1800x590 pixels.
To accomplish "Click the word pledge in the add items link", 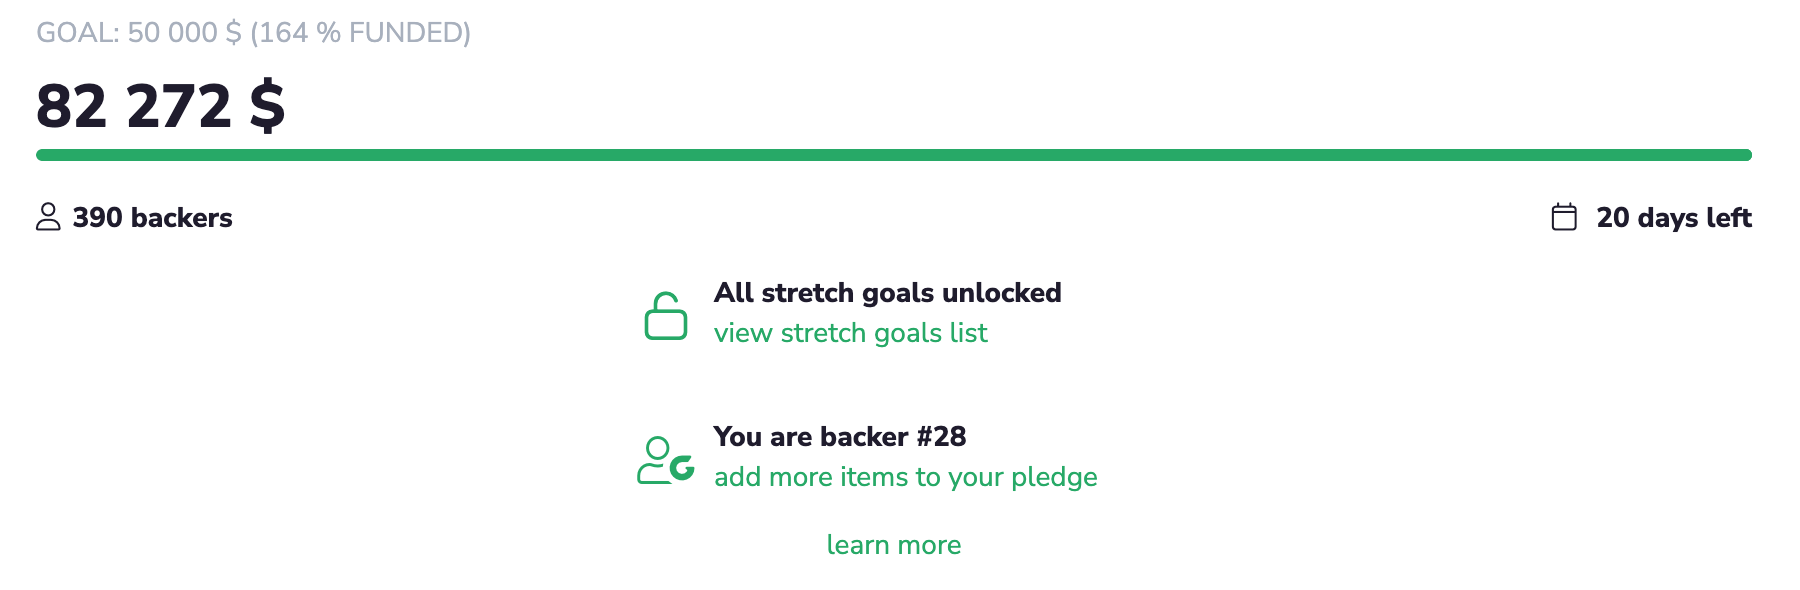I will coord(1054,478).
